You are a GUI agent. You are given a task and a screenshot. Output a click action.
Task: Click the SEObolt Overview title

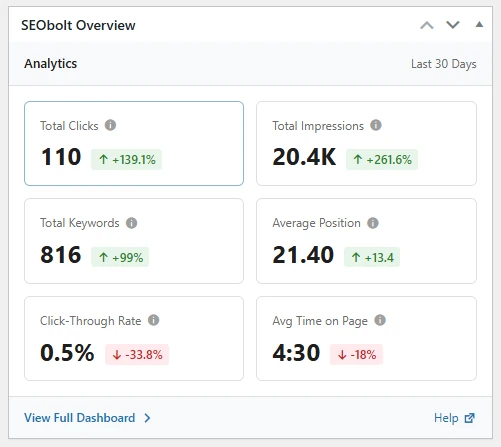(x=78, y=25)
